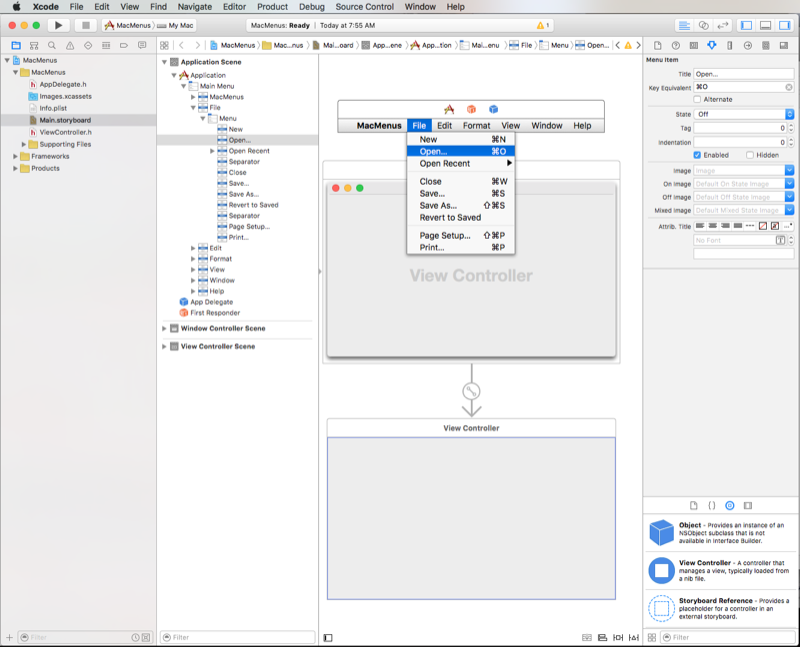The image size is (800, 647).
Task: Open the File inspector in the utilities panel
Action: 659,46
